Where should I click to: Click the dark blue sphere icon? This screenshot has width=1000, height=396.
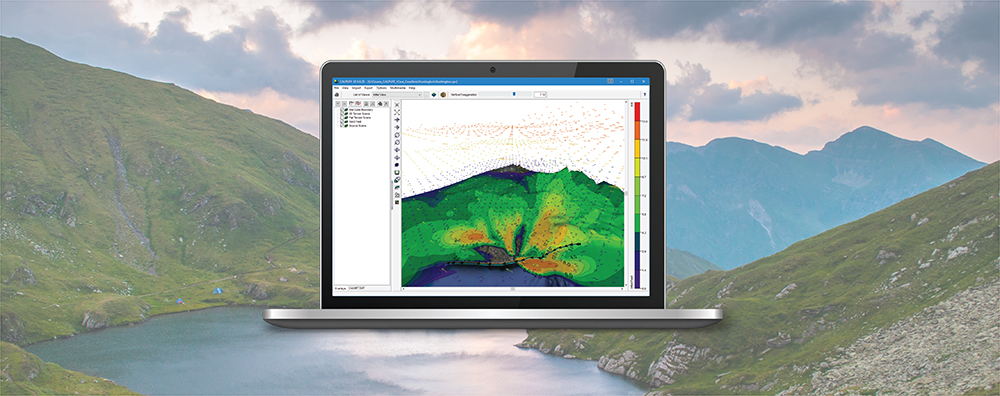click(397, 165)
